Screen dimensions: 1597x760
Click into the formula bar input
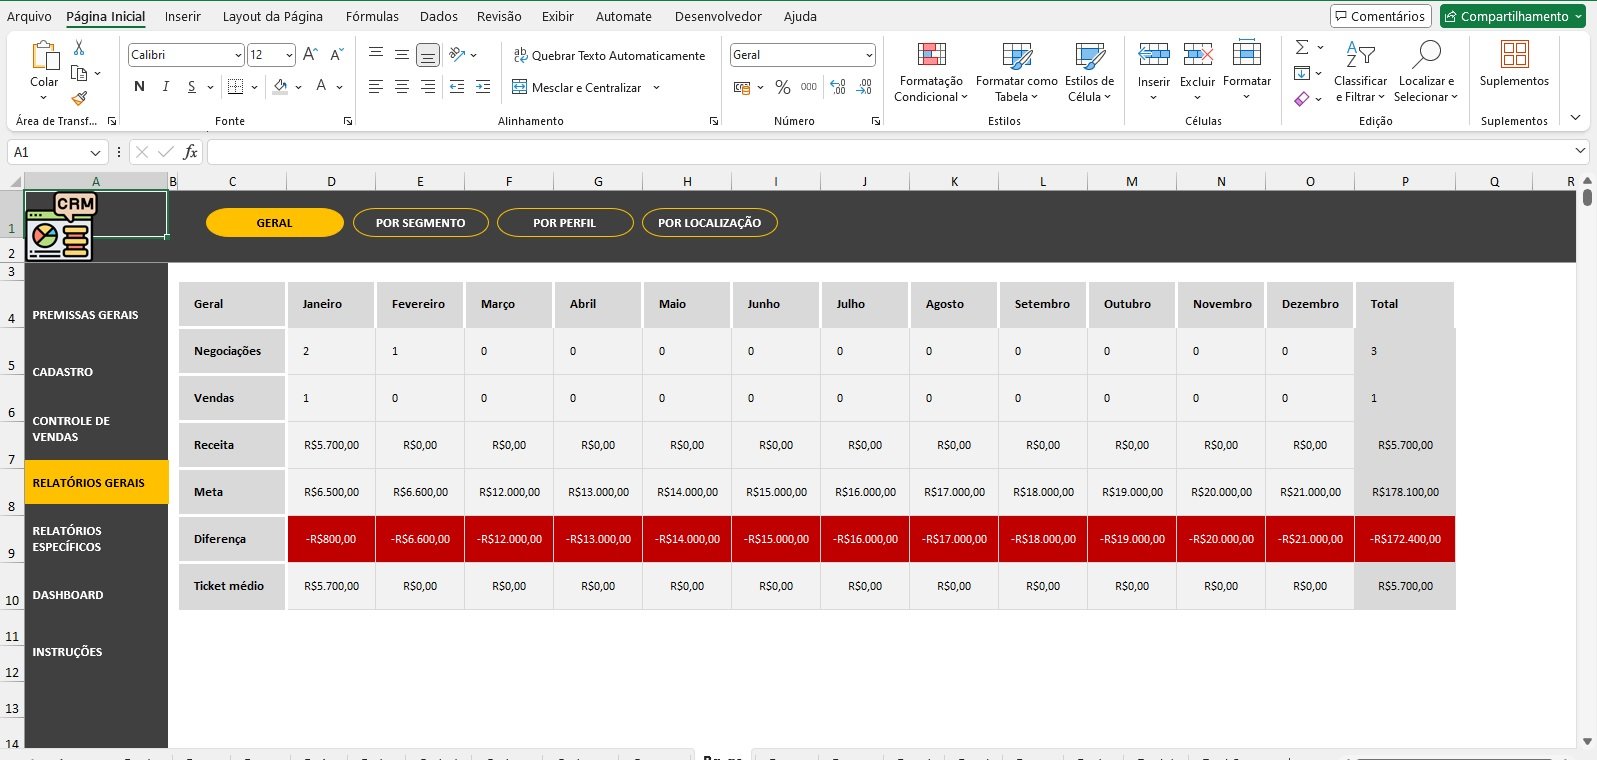pos(880,152)
